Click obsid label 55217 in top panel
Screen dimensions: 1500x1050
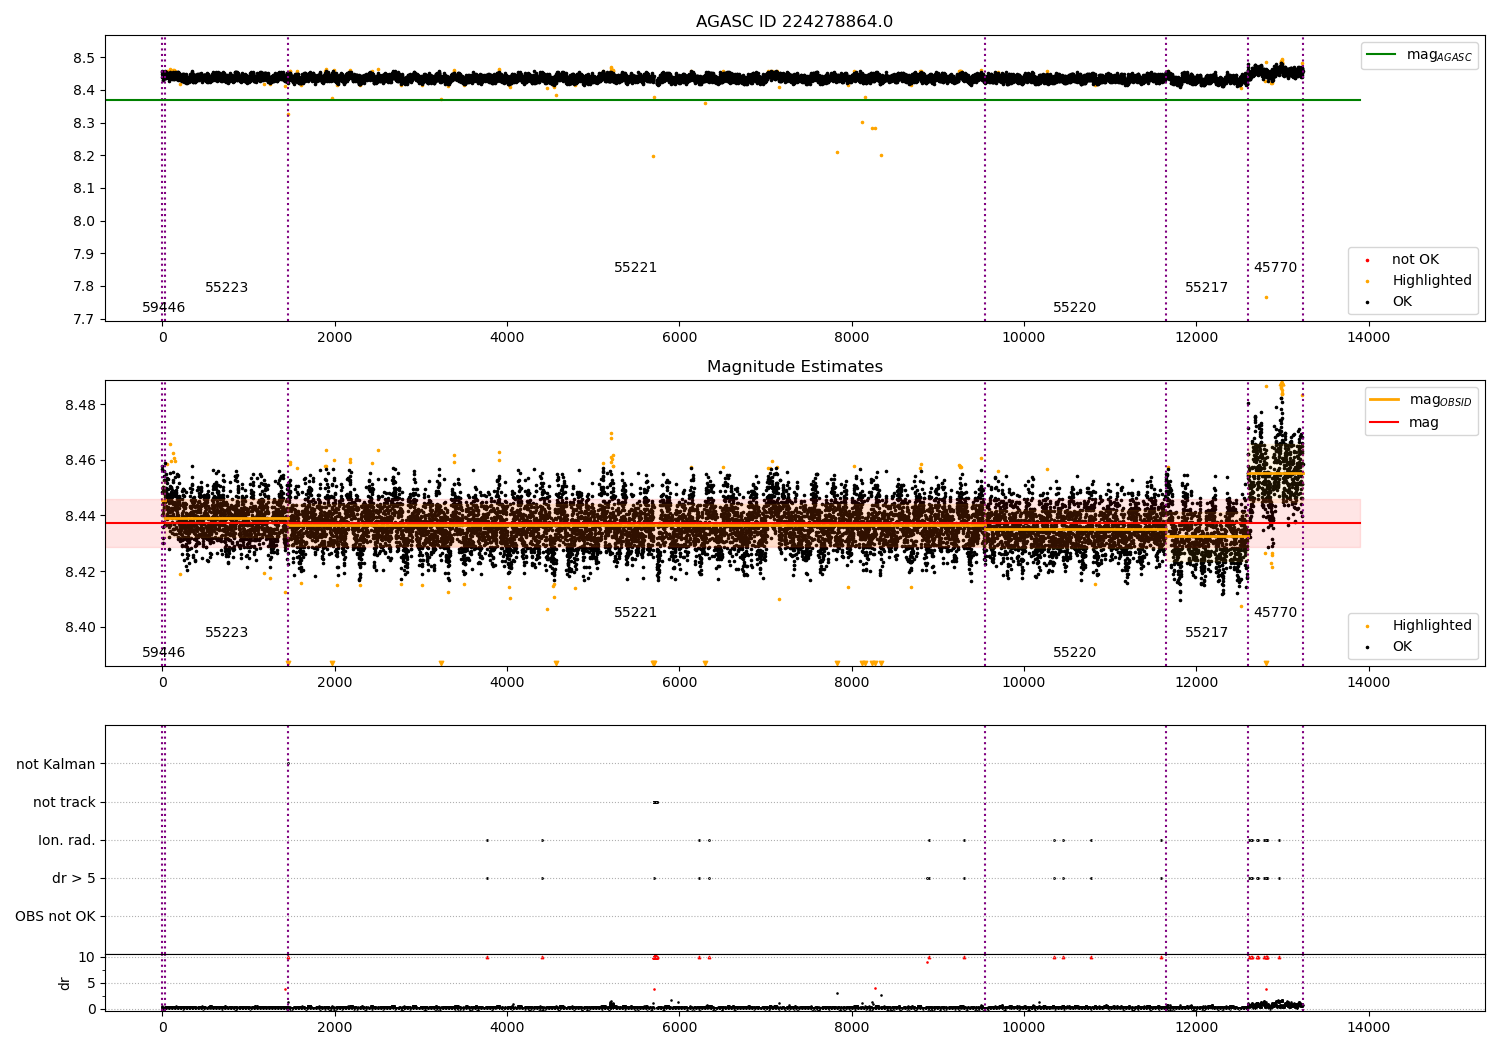click(1206, 288)
